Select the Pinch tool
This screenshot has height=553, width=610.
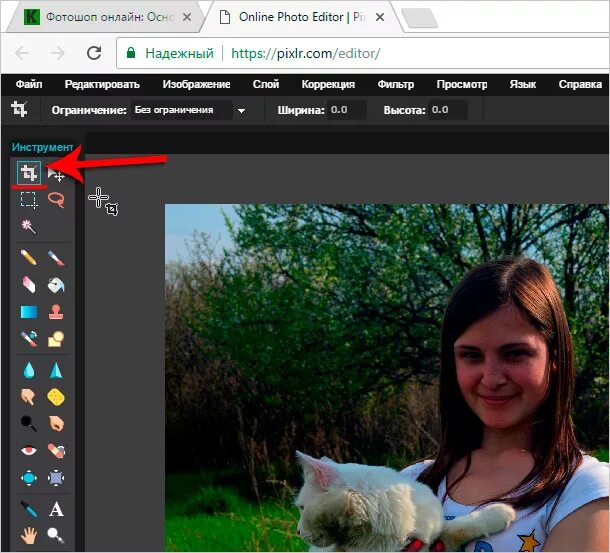[56, 478]
